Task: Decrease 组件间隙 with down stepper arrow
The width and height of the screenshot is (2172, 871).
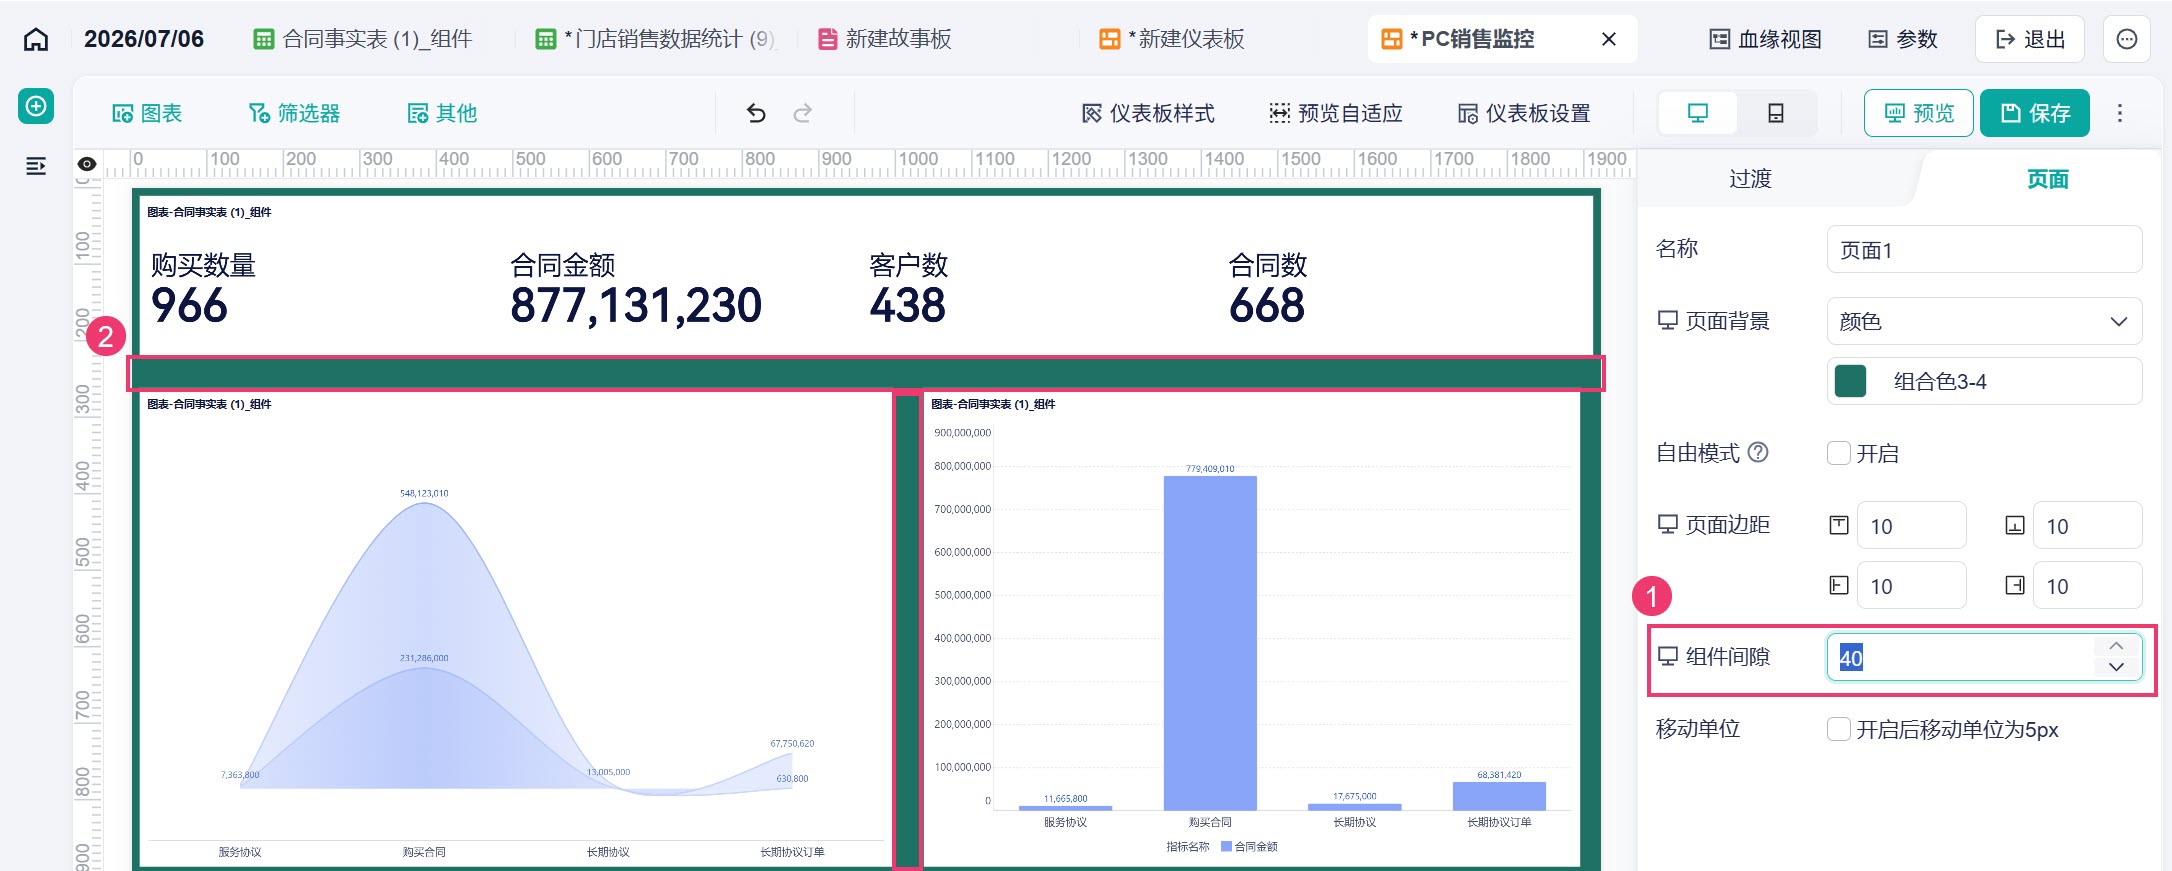Action: pyautogui.click(x=2116, y=667)
